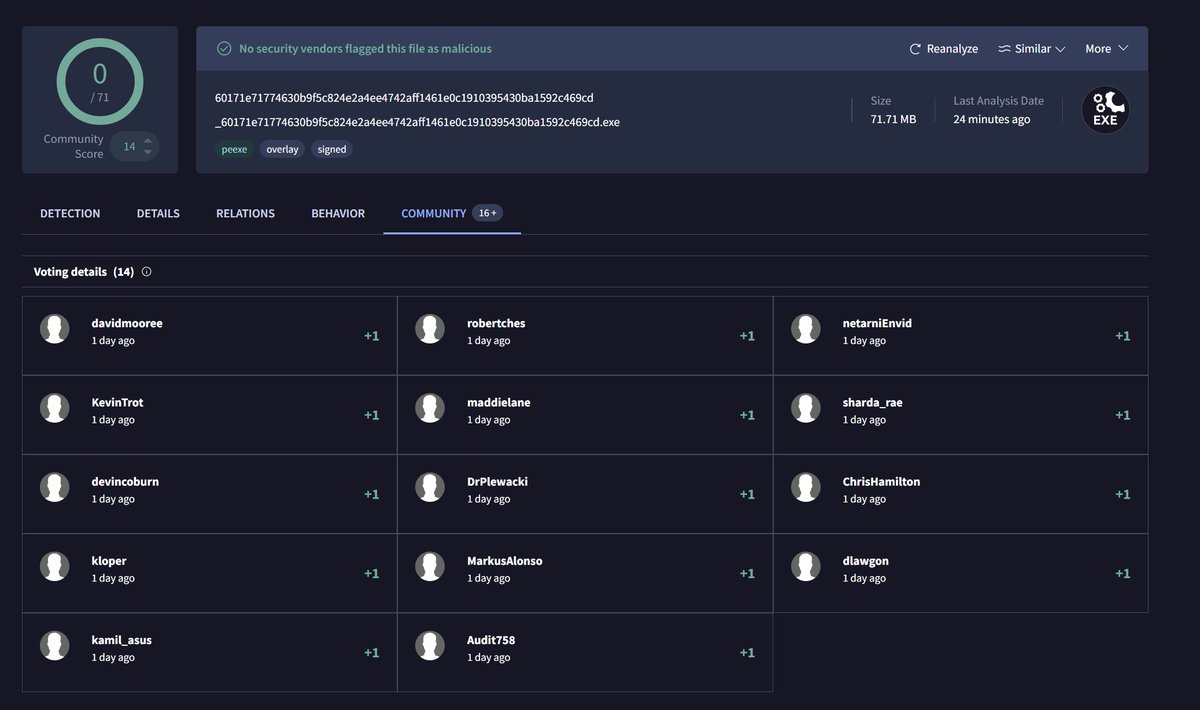Open dlawgon username link
Image resolution: width=1200 pixels, height=710 pixels.
[x=866, y=561]
